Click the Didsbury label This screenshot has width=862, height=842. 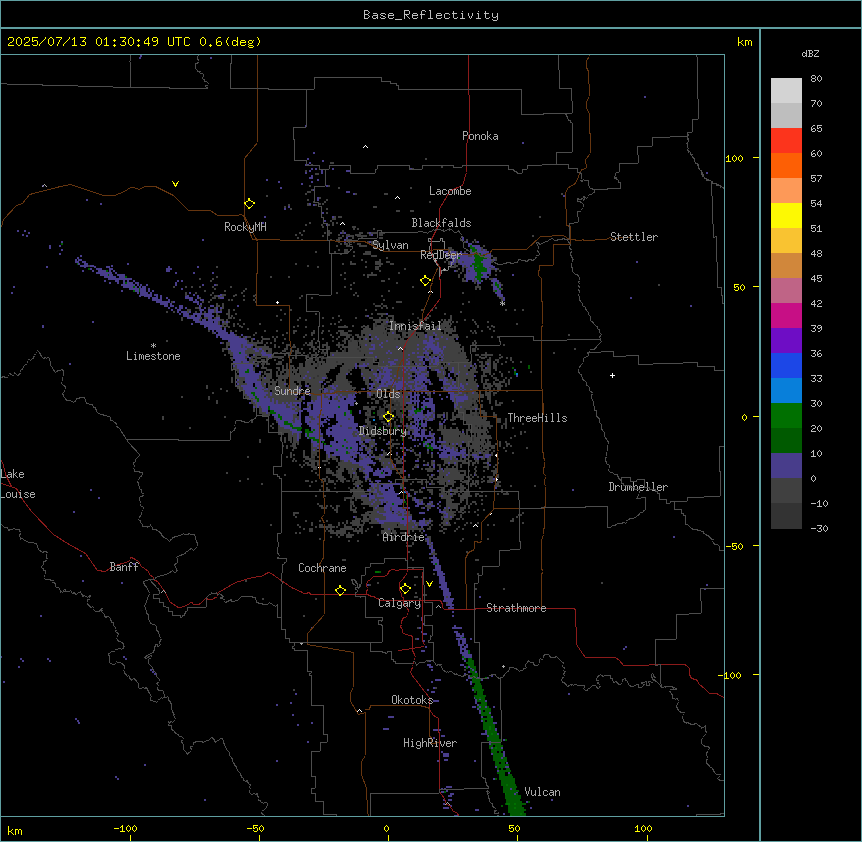point(383,431)
